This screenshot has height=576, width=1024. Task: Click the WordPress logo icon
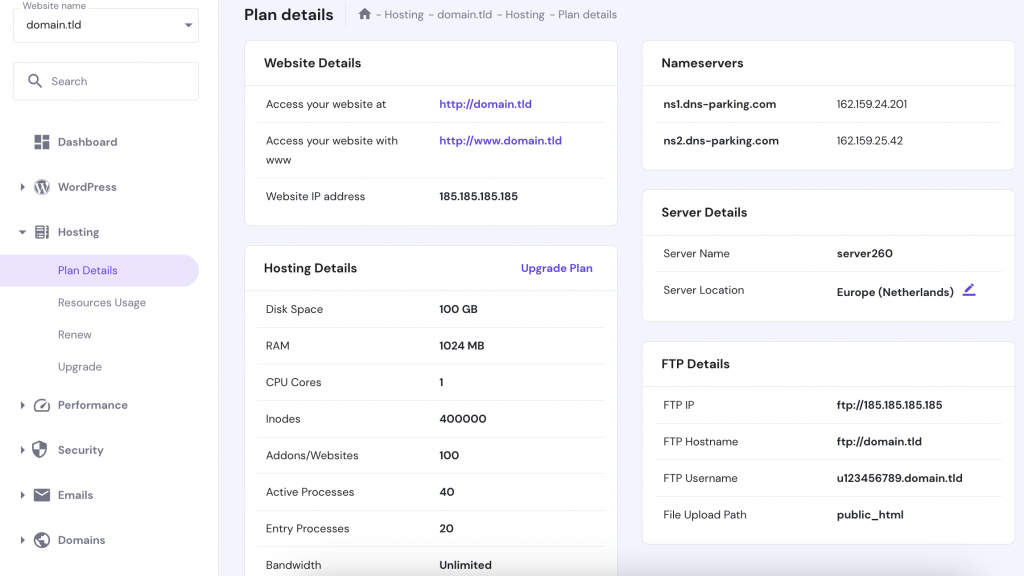(42, 187)
